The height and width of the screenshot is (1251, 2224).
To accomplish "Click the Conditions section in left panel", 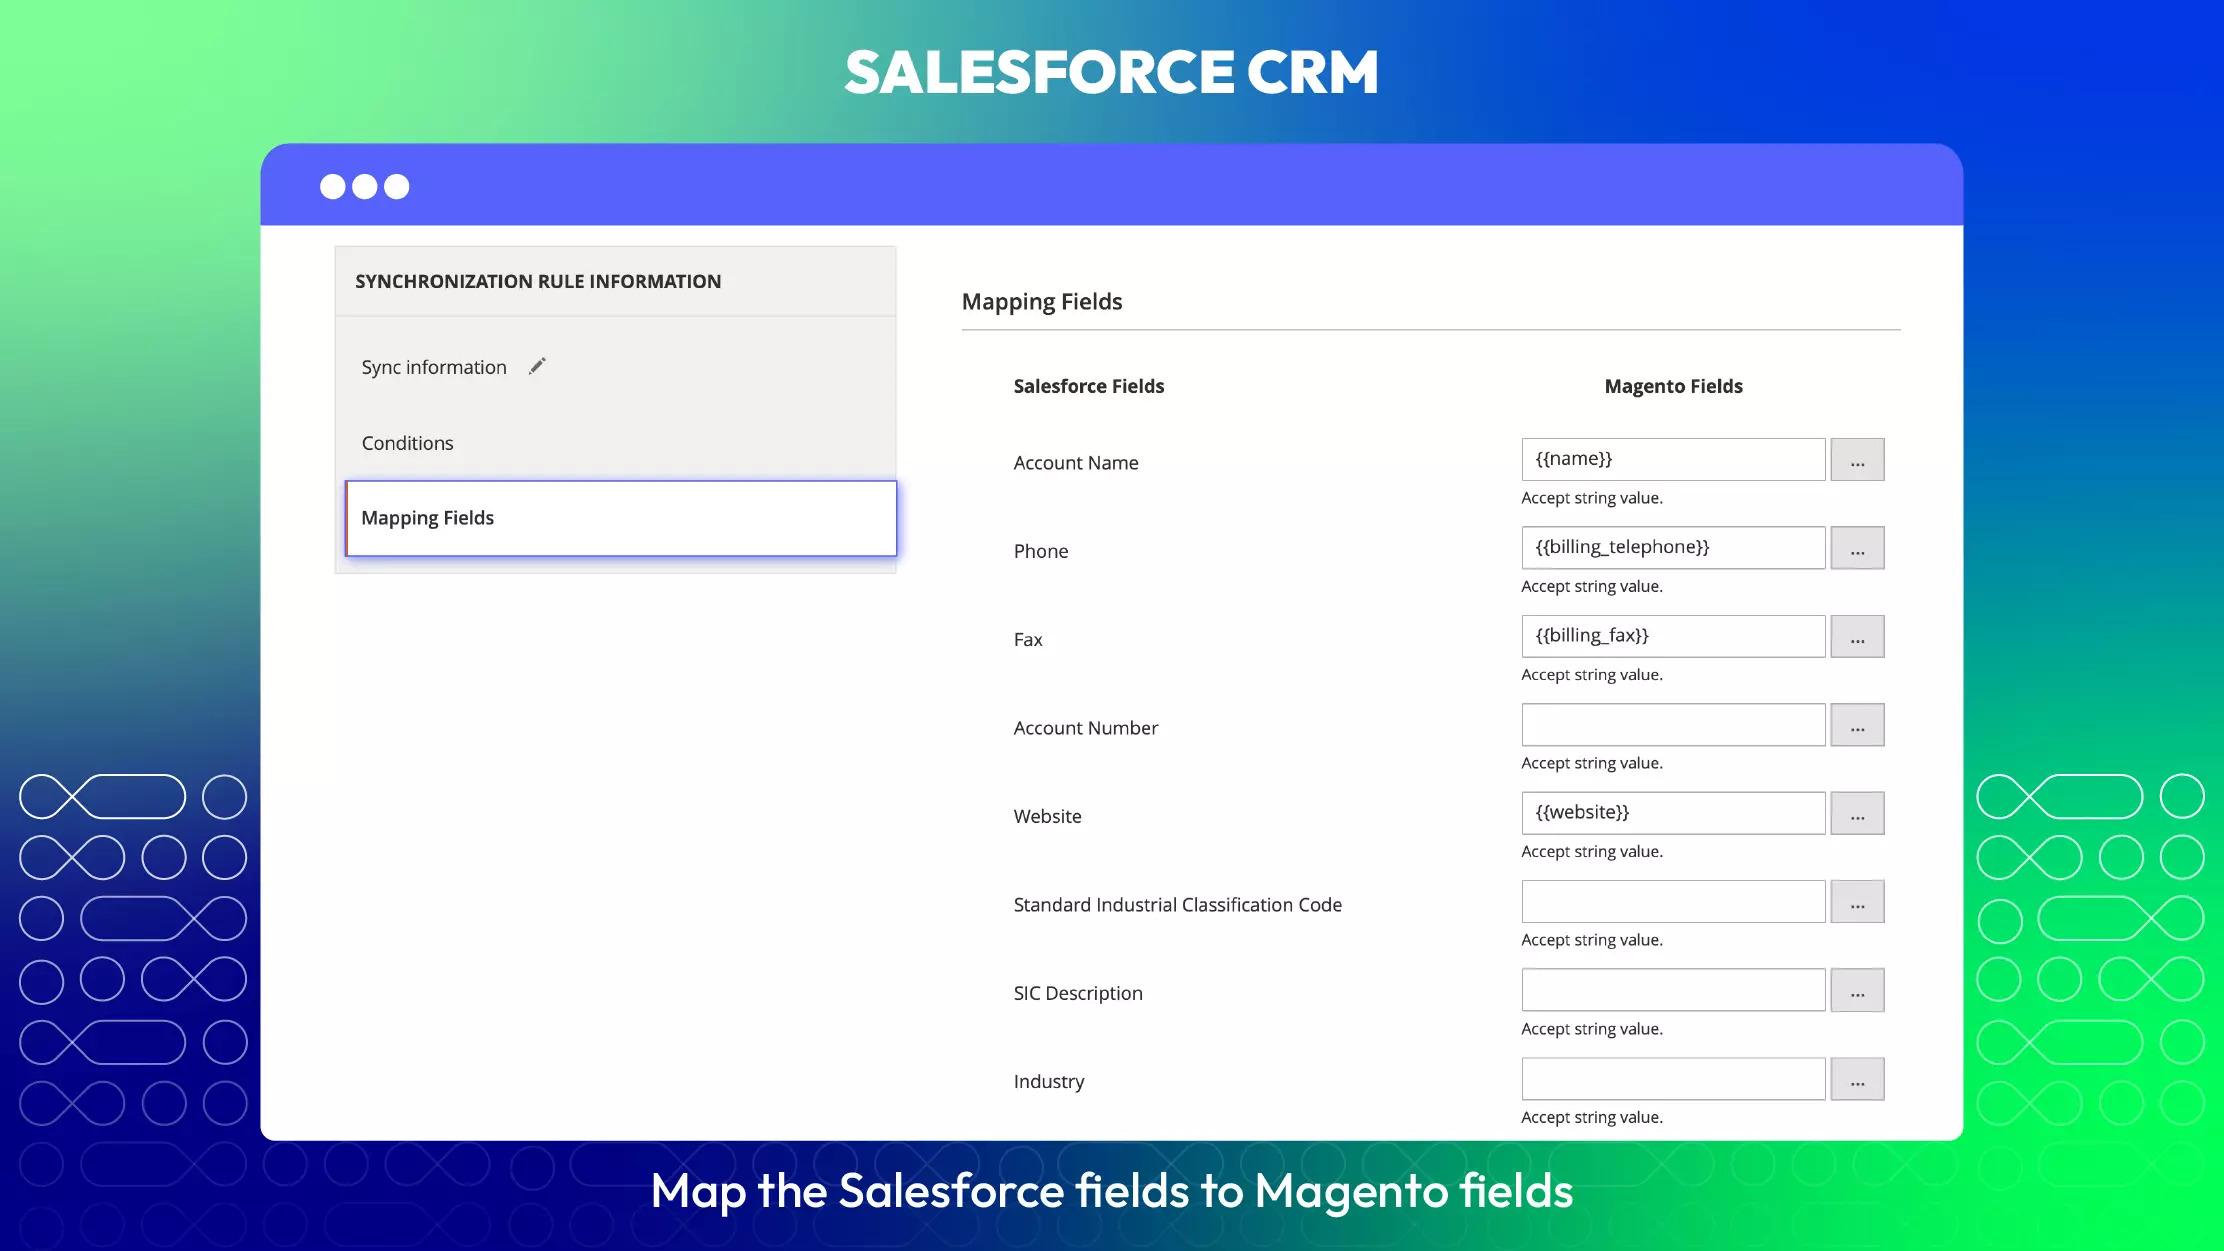I will (408, 441).
